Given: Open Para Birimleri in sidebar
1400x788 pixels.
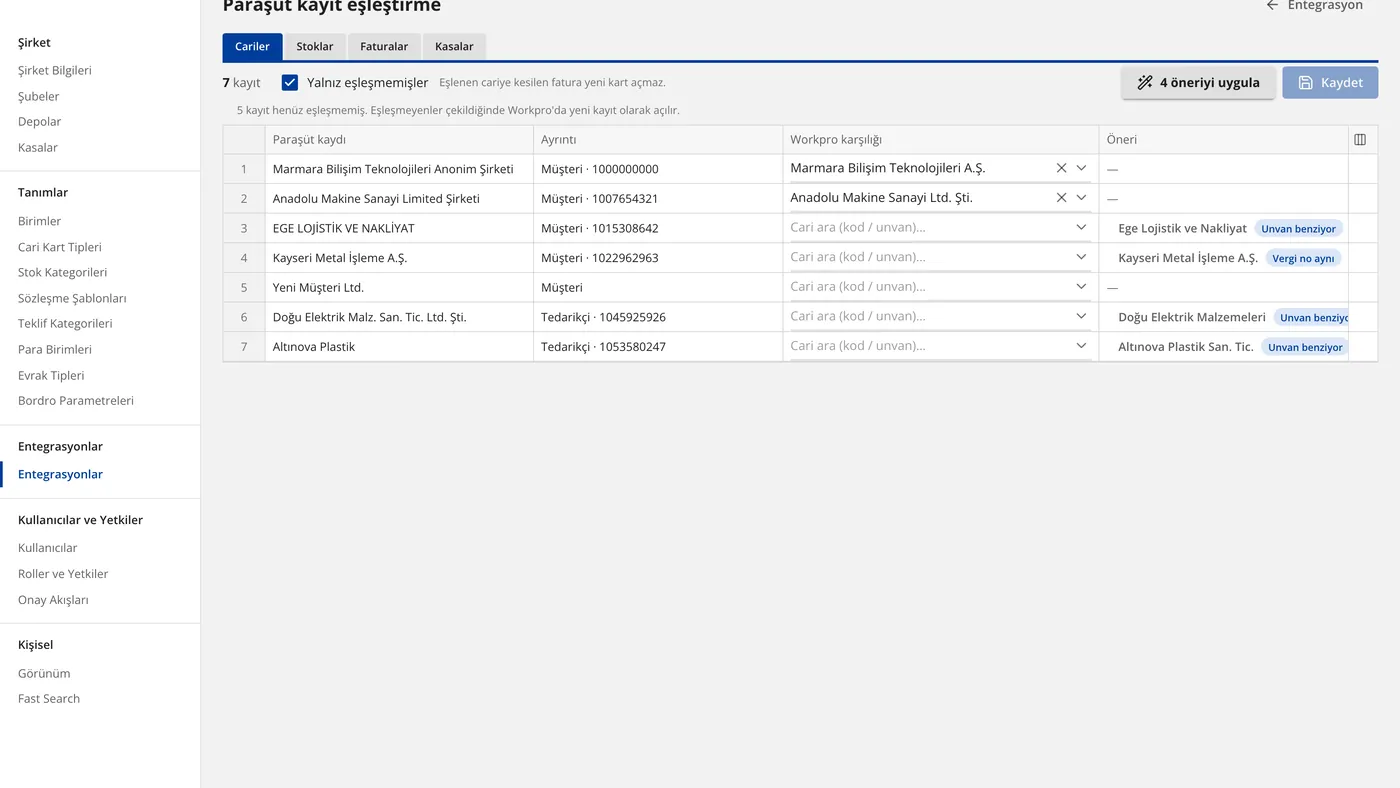Looking at the screenshot, I should [x=55, y=350].
